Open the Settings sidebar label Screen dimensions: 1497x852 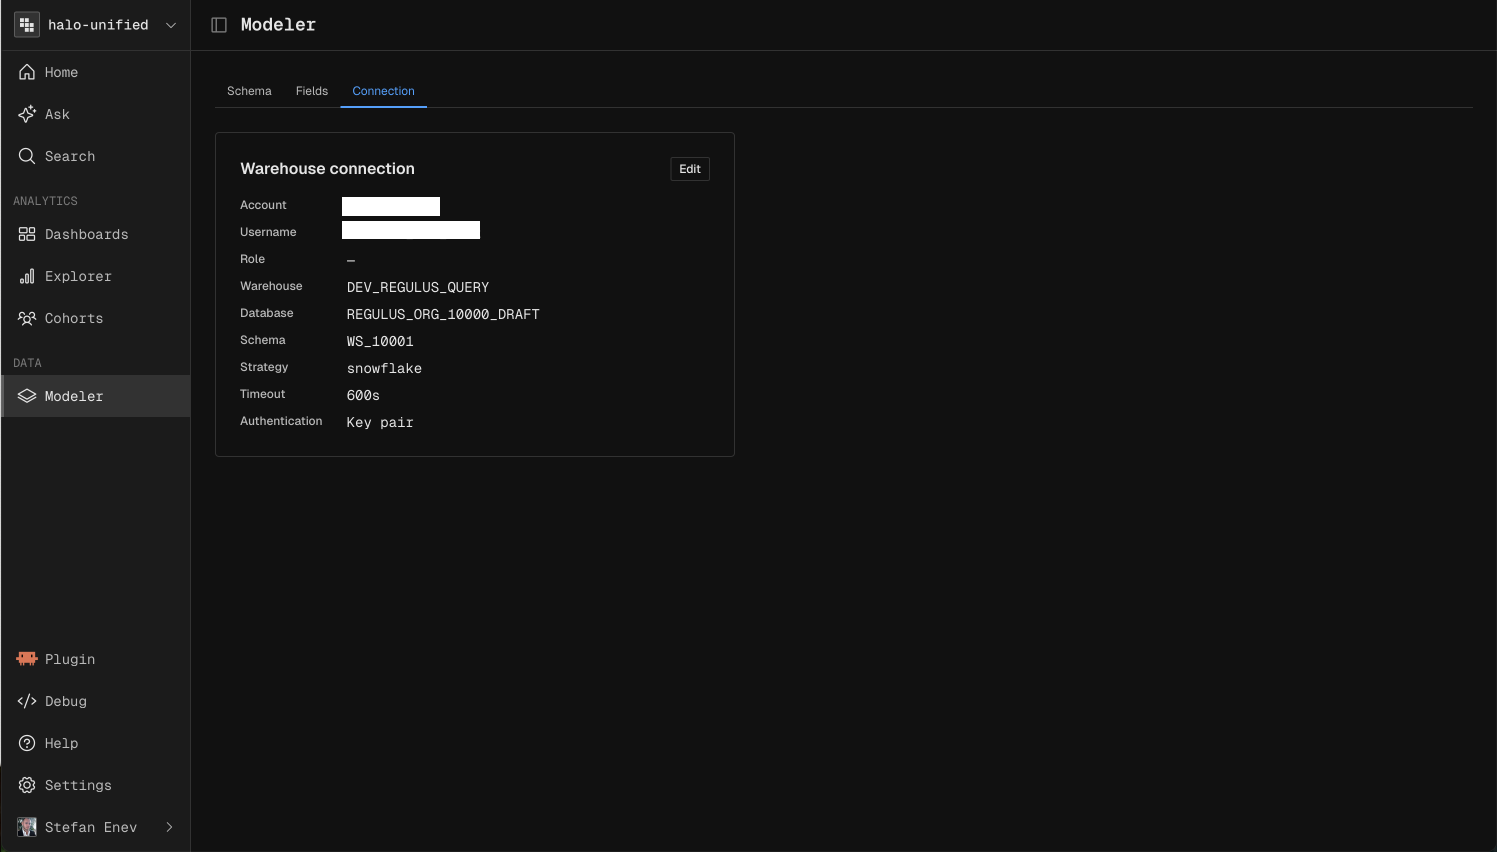point(78,785)
